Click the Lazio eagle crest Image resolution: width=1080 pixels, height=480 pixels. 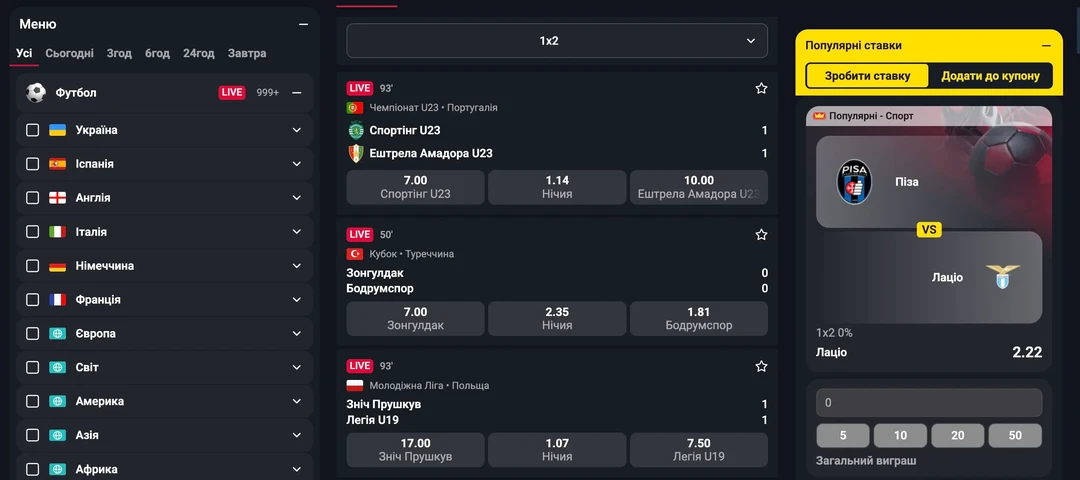pos(1002,277)
